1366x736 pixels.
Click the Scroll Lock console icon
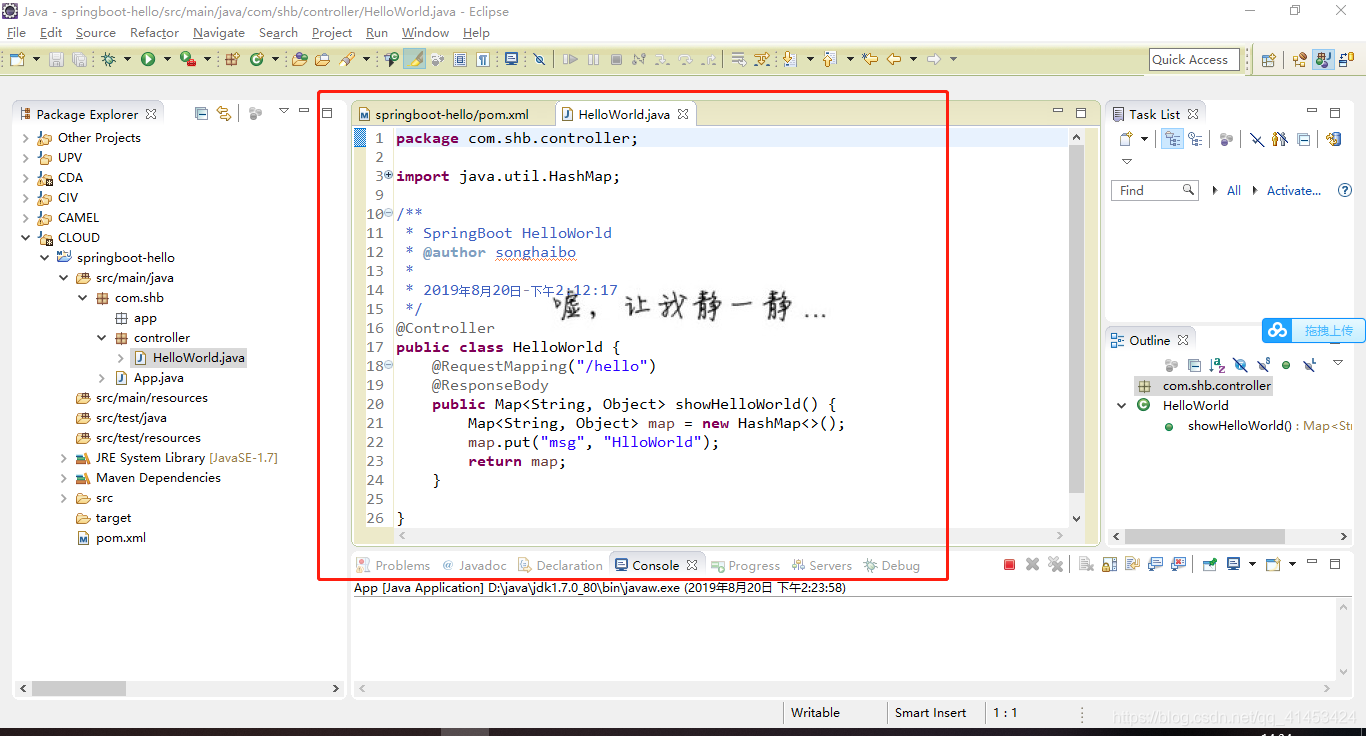click(1109, 564)
